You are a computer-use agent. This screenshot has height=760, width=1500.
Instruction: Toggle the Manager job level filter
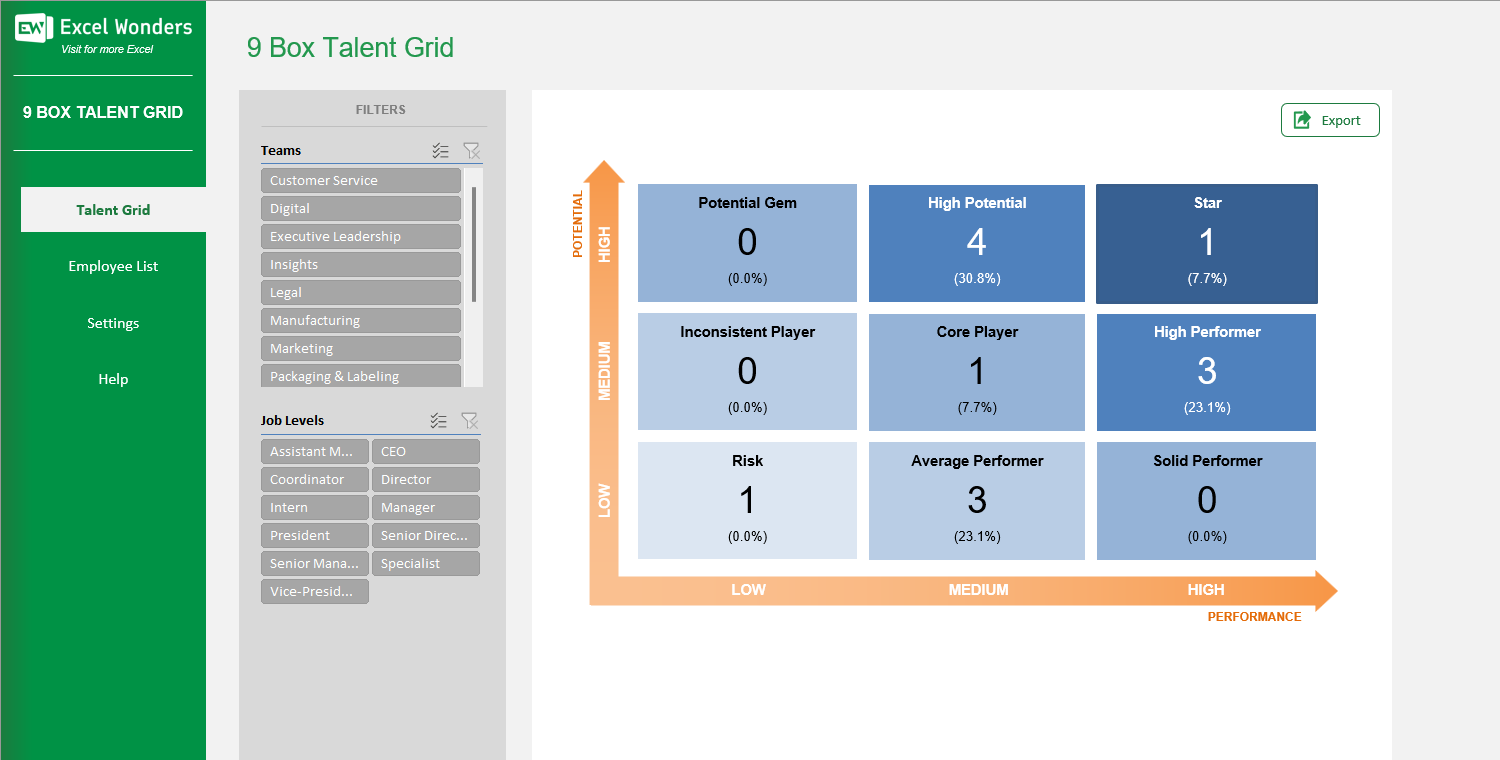pyautogui.click(x=425, y=507)
